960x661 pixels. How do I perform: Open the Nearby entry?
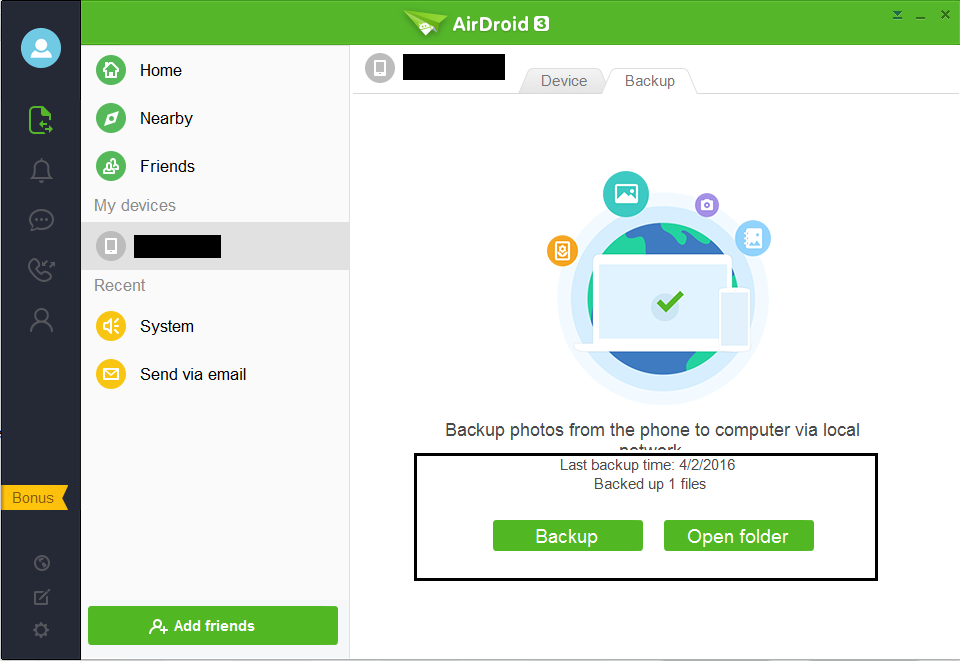click(166, 118)
